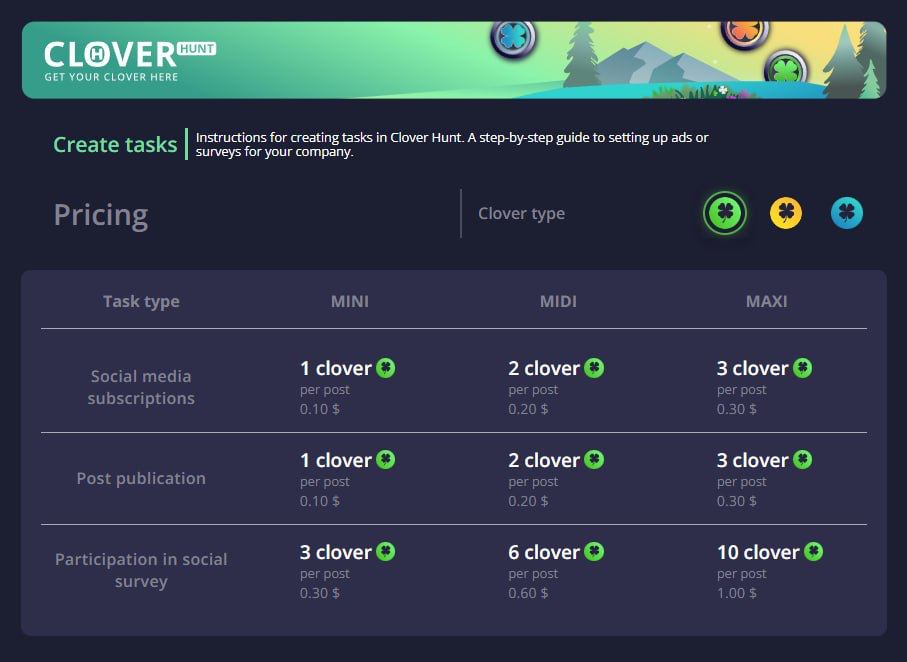Select the blue clover type icon
The width and height of the screenshot is (907, 662).
pos(846,212)
